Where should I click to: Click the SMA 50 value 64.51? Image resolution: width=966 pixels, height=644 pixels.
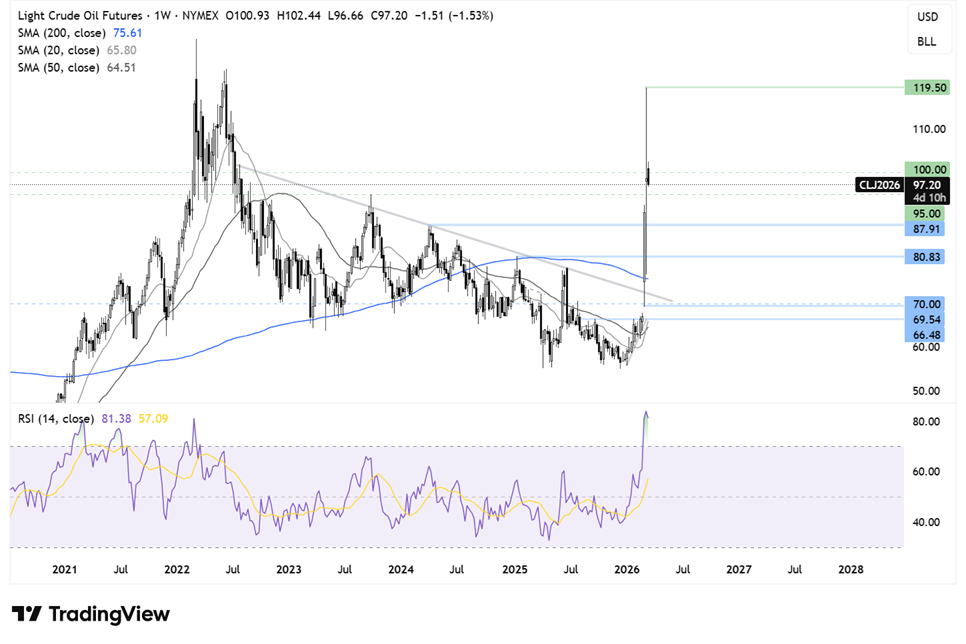pyautogui.click(x=121, y=67)
